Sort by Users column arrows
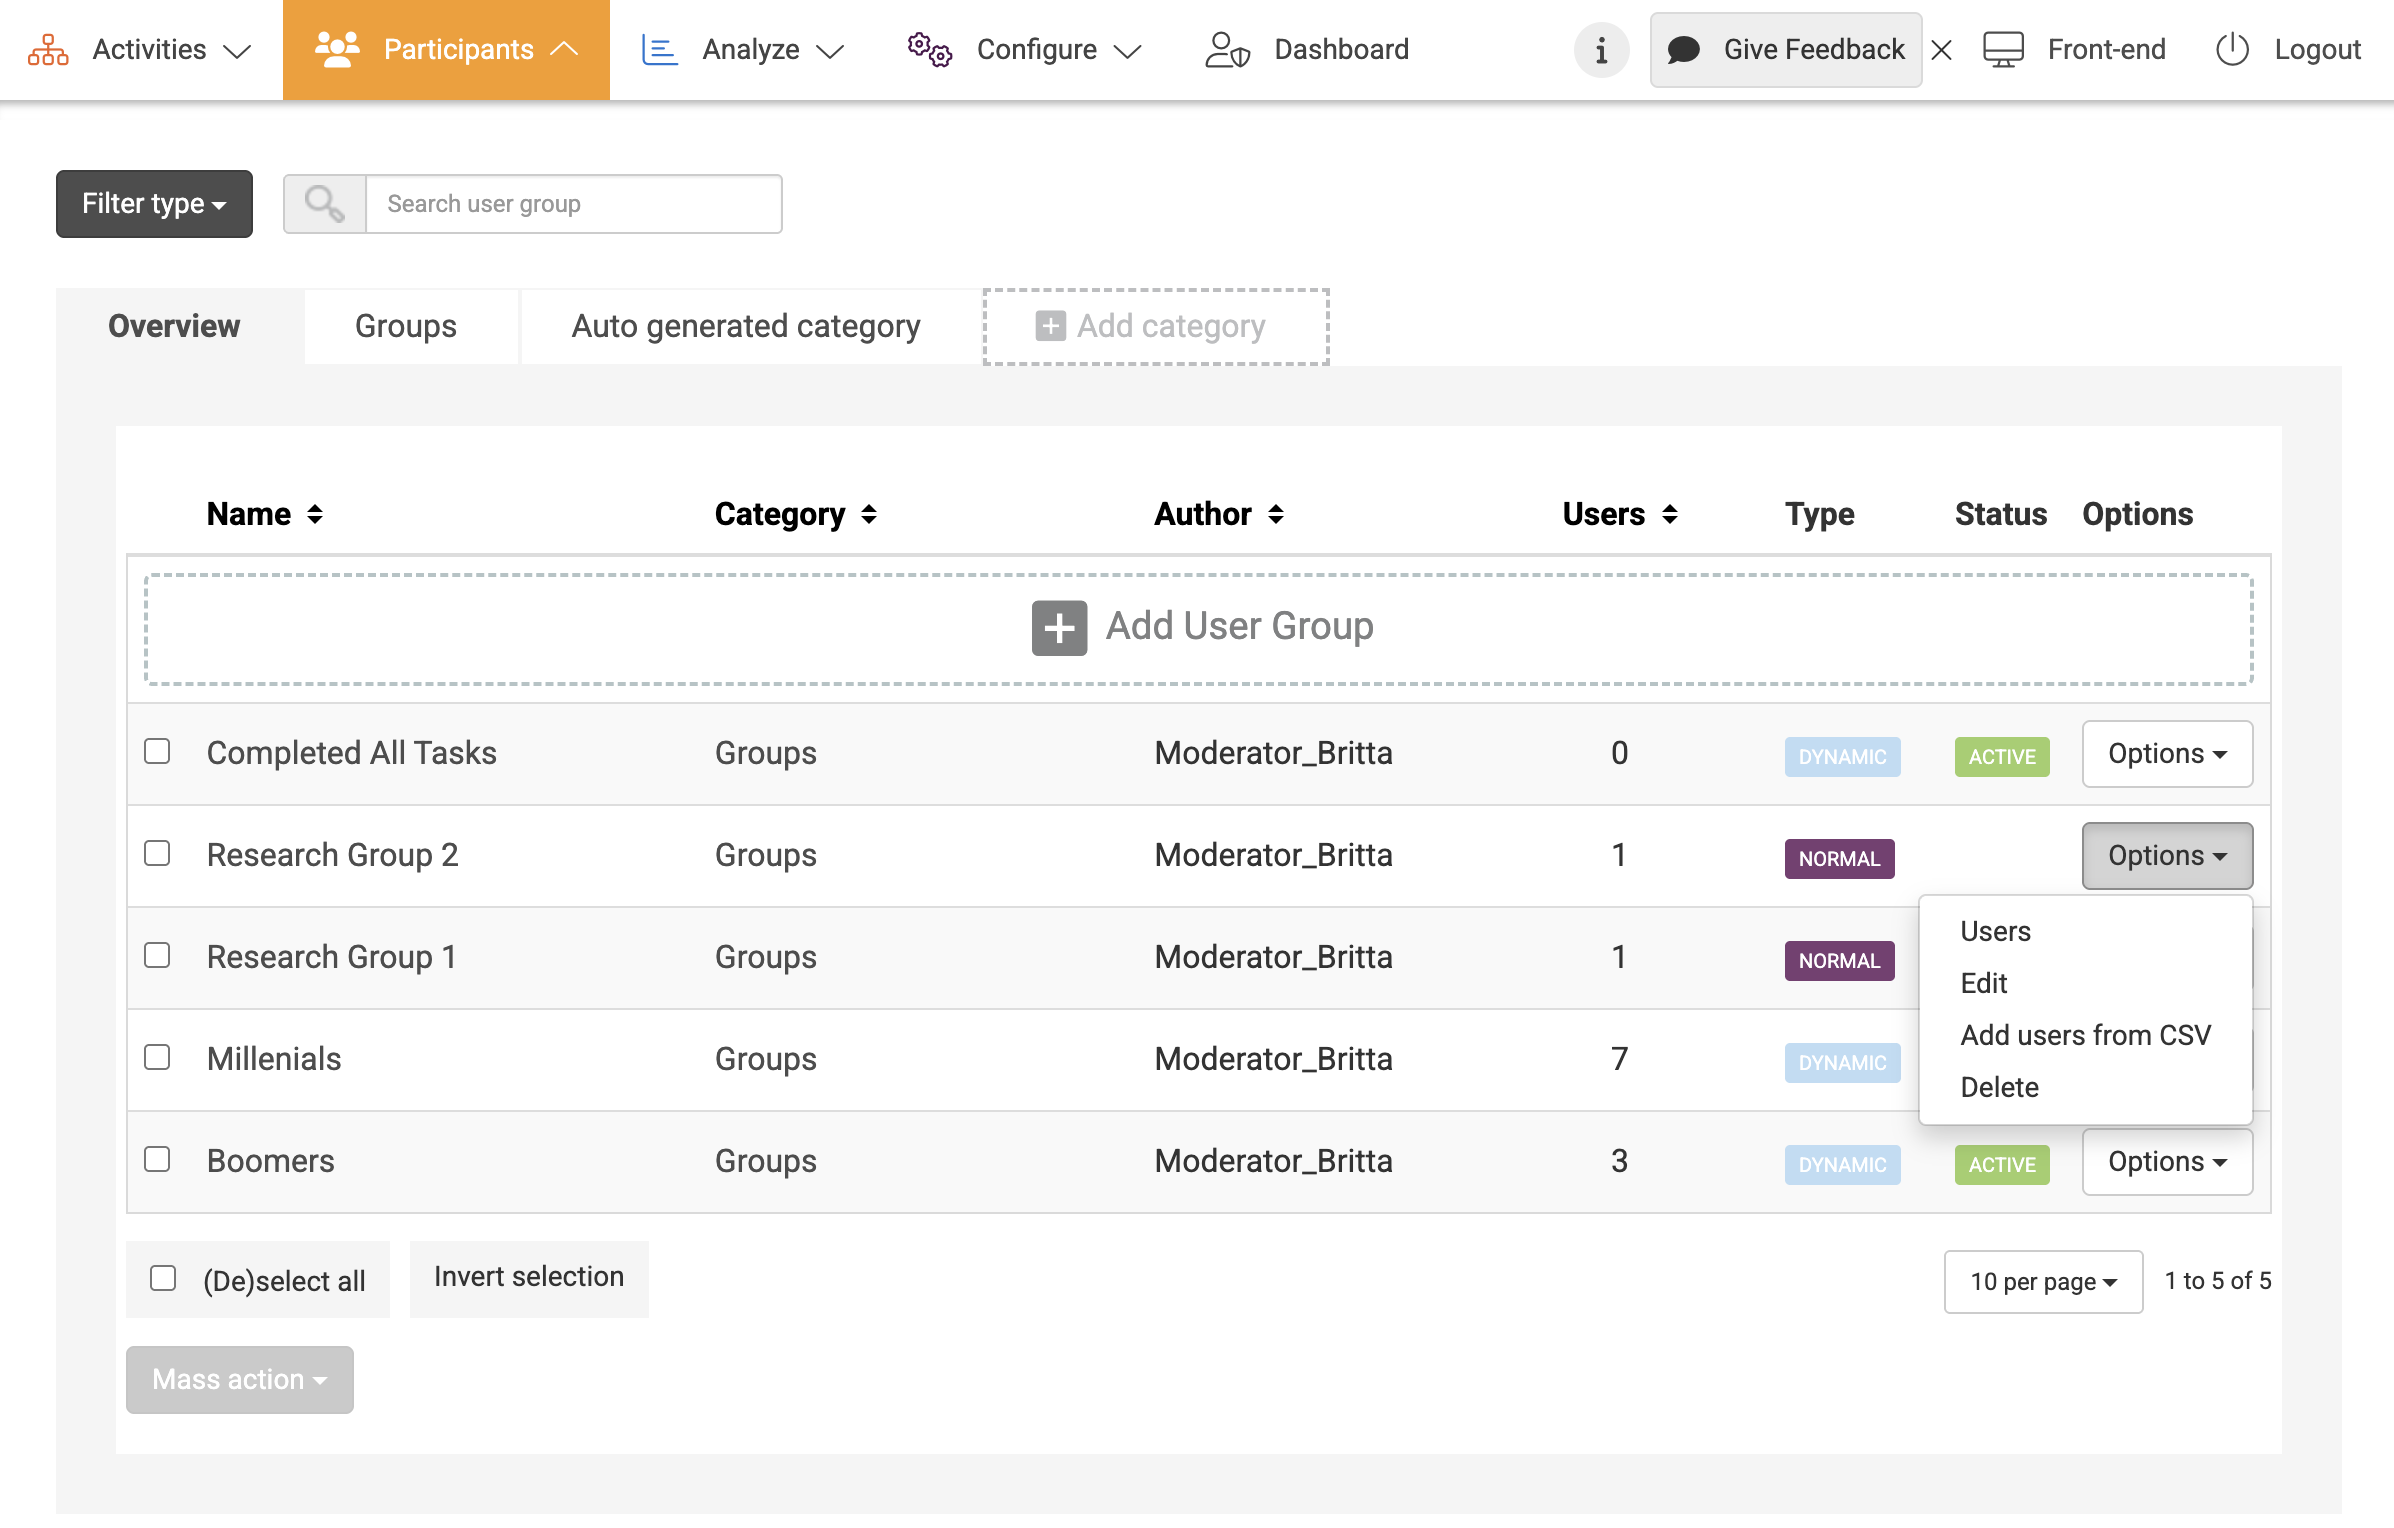The width and height of the screenshot is (2394, 1528). tap(1669, 514)
